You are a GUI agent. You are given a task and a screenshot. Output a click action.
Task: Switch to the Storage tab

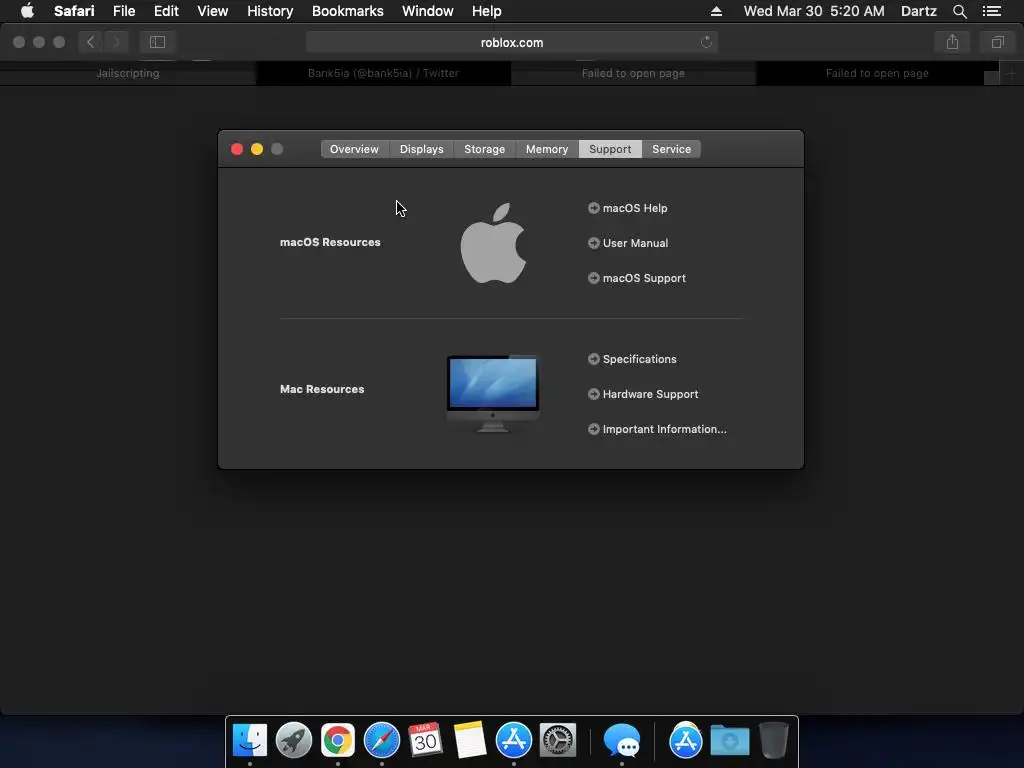485,149
